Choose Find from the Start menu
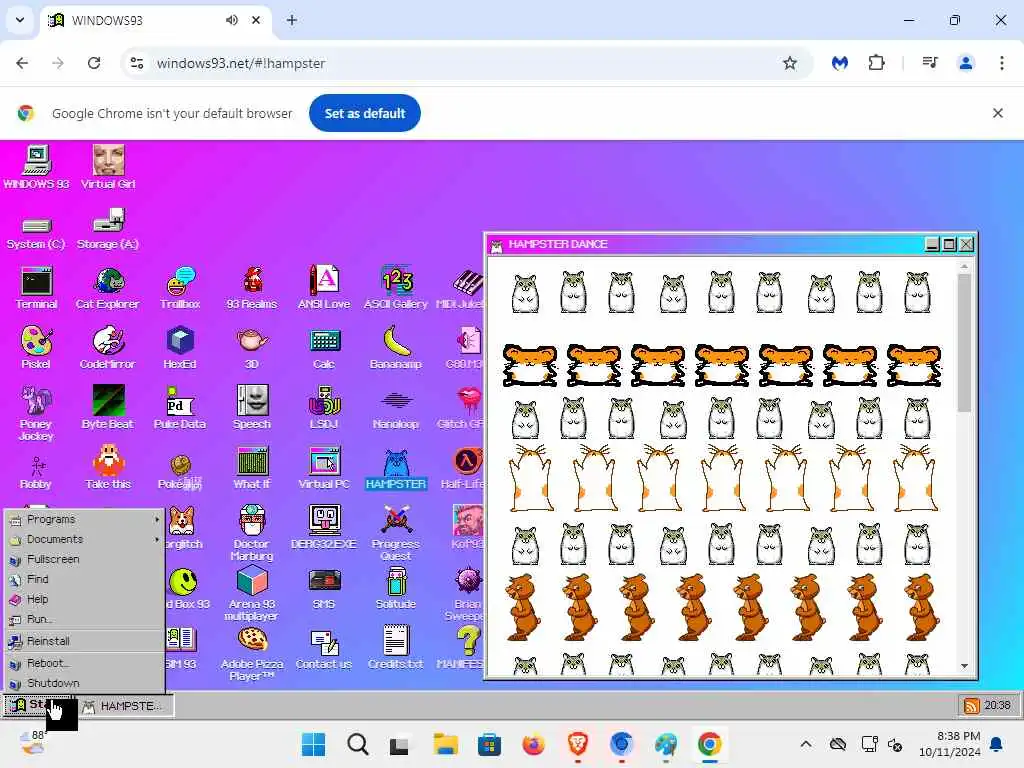The image size is (1024, 768). [x=84, y=579]
